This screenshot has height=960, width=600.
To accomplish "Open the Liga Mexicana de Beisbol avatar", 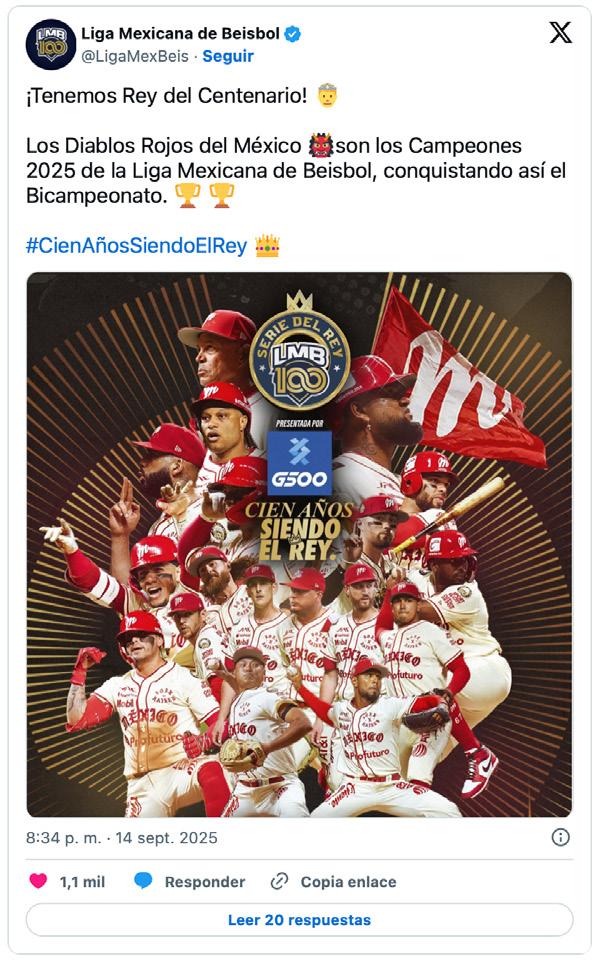I will pyautogui.click(x=50, y=44).
